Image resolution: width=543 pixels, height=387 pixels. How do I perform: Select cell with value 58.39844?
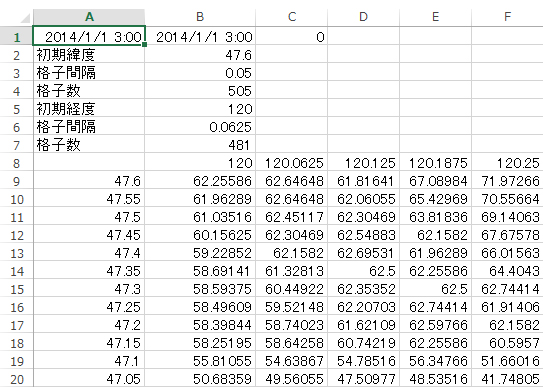200,325
